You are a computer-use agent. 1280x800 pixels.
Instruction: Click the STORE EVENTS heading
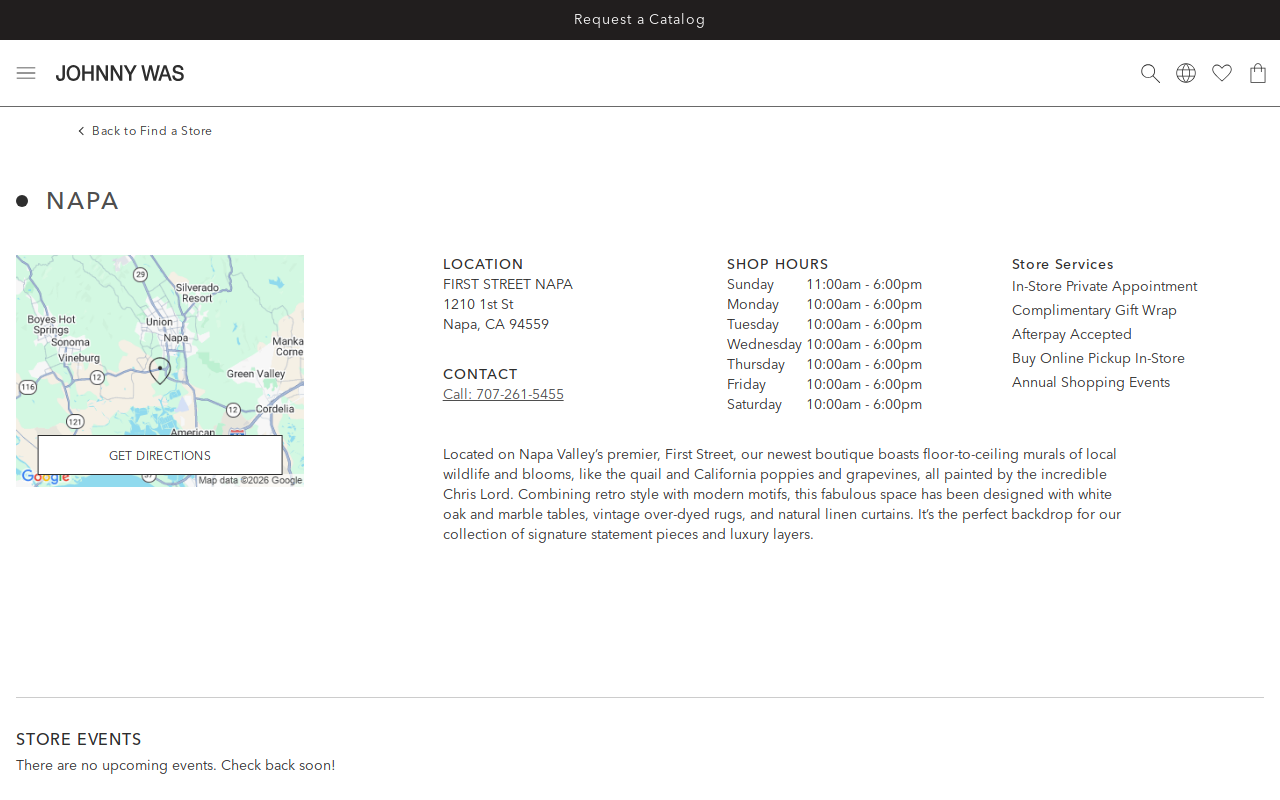[79, 740]
